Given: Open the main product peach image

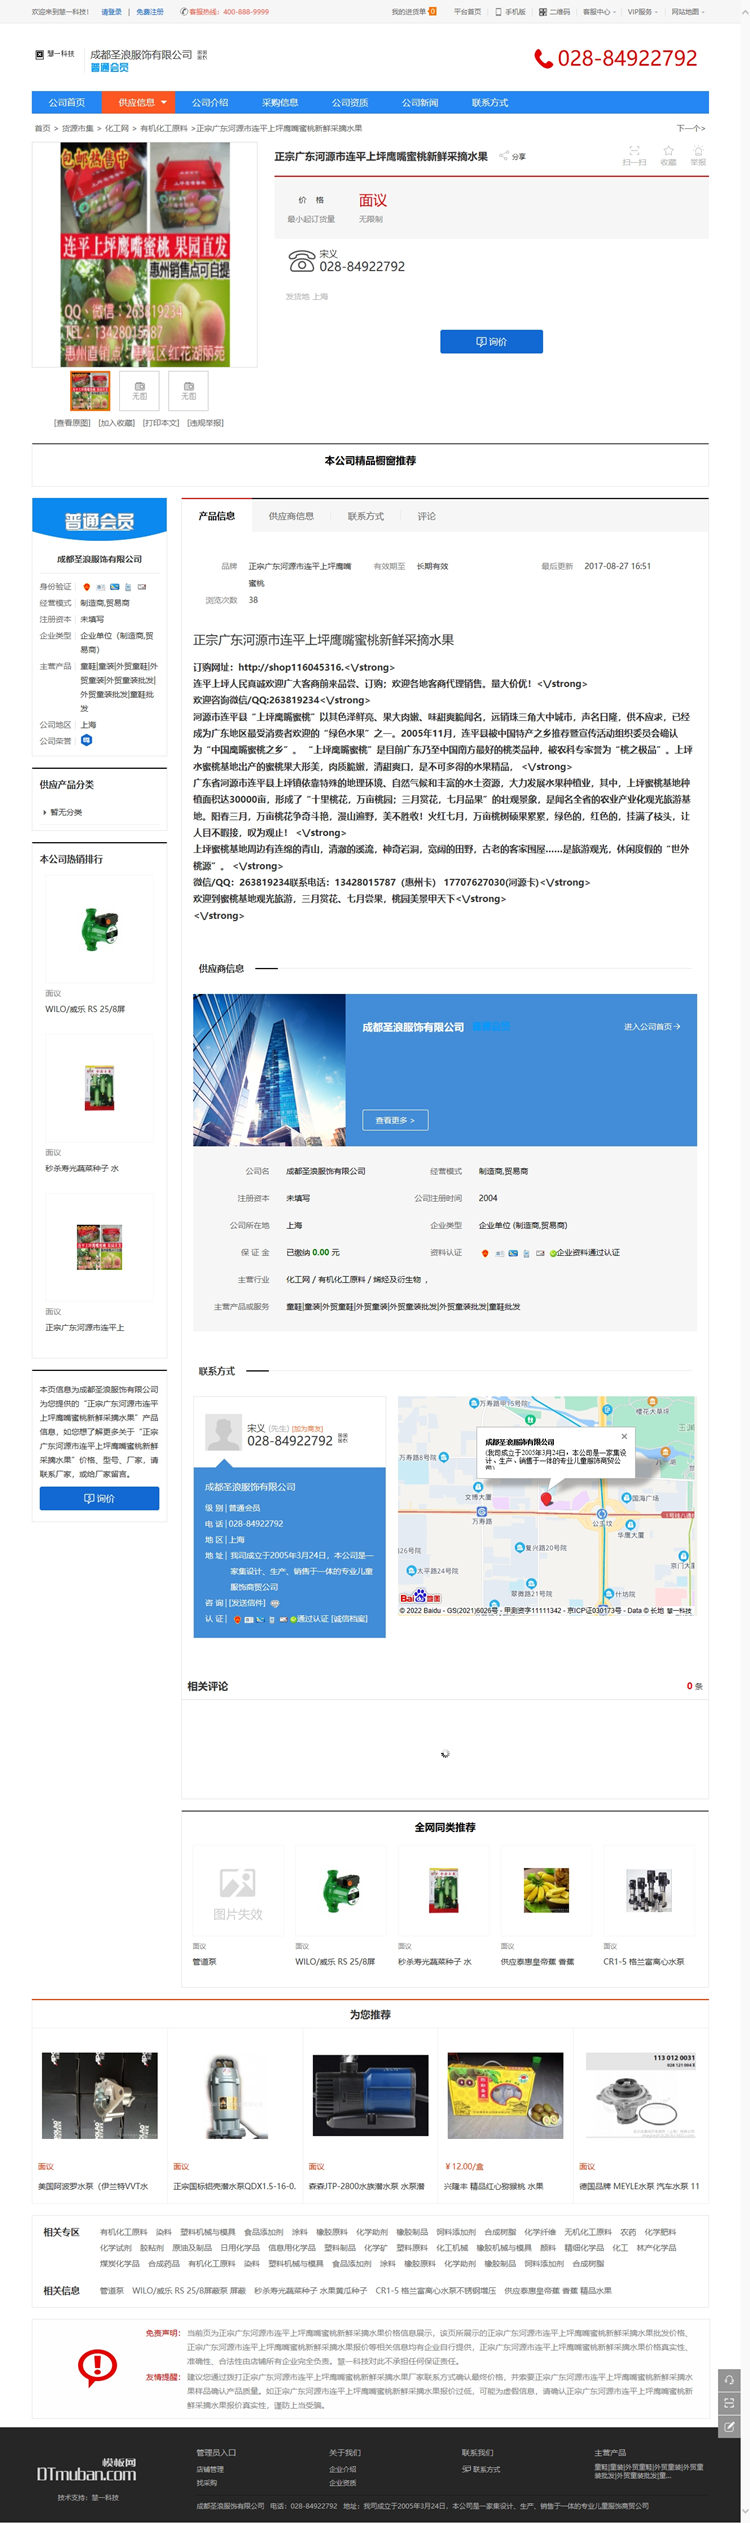Looking at the screenshot, I should (x=145, y=254).
